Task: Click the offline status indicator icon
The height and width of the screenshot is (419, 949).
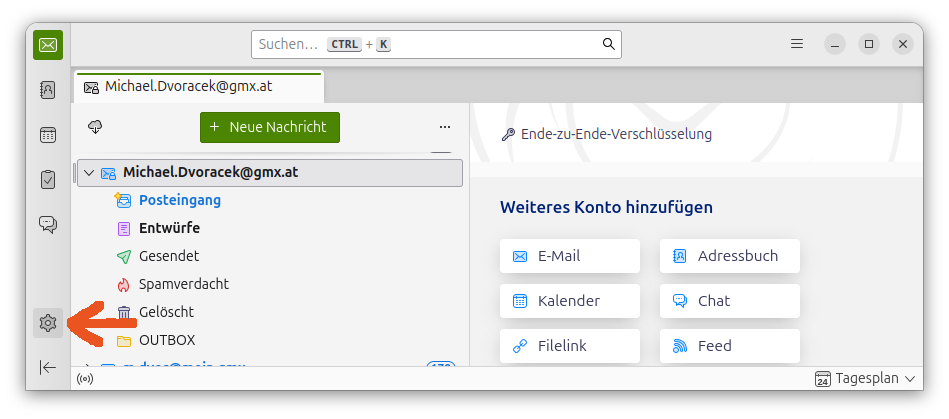Action: coord(85,379)
